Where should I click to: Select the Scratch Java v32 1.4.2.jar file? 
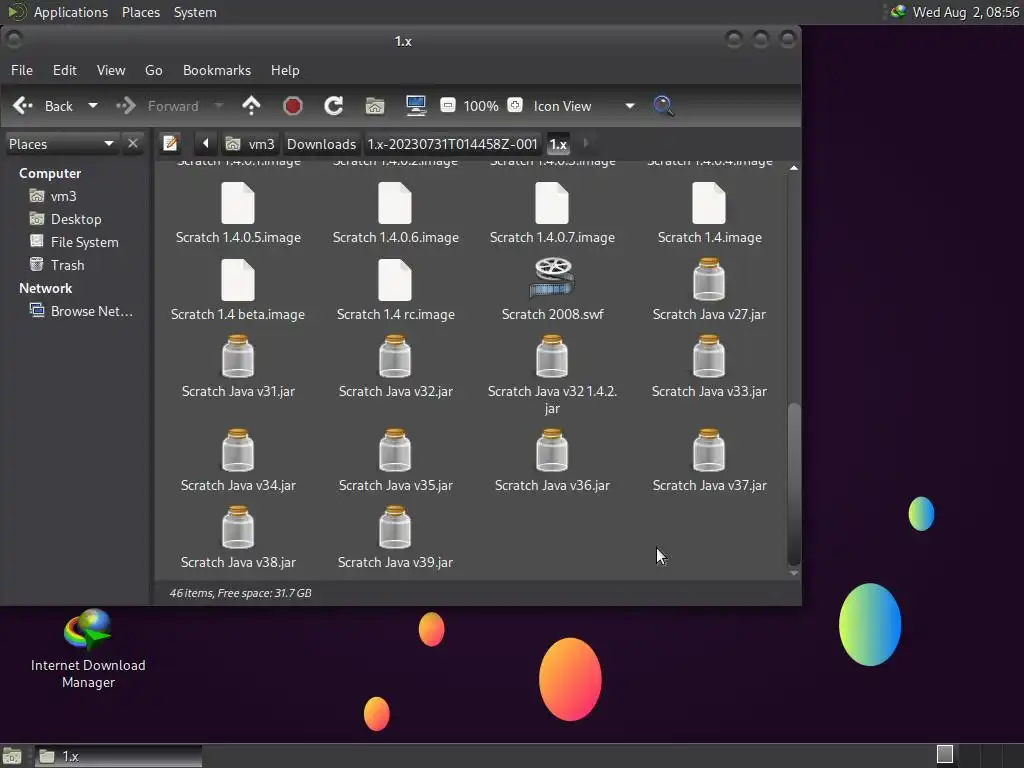coord(552,376)
